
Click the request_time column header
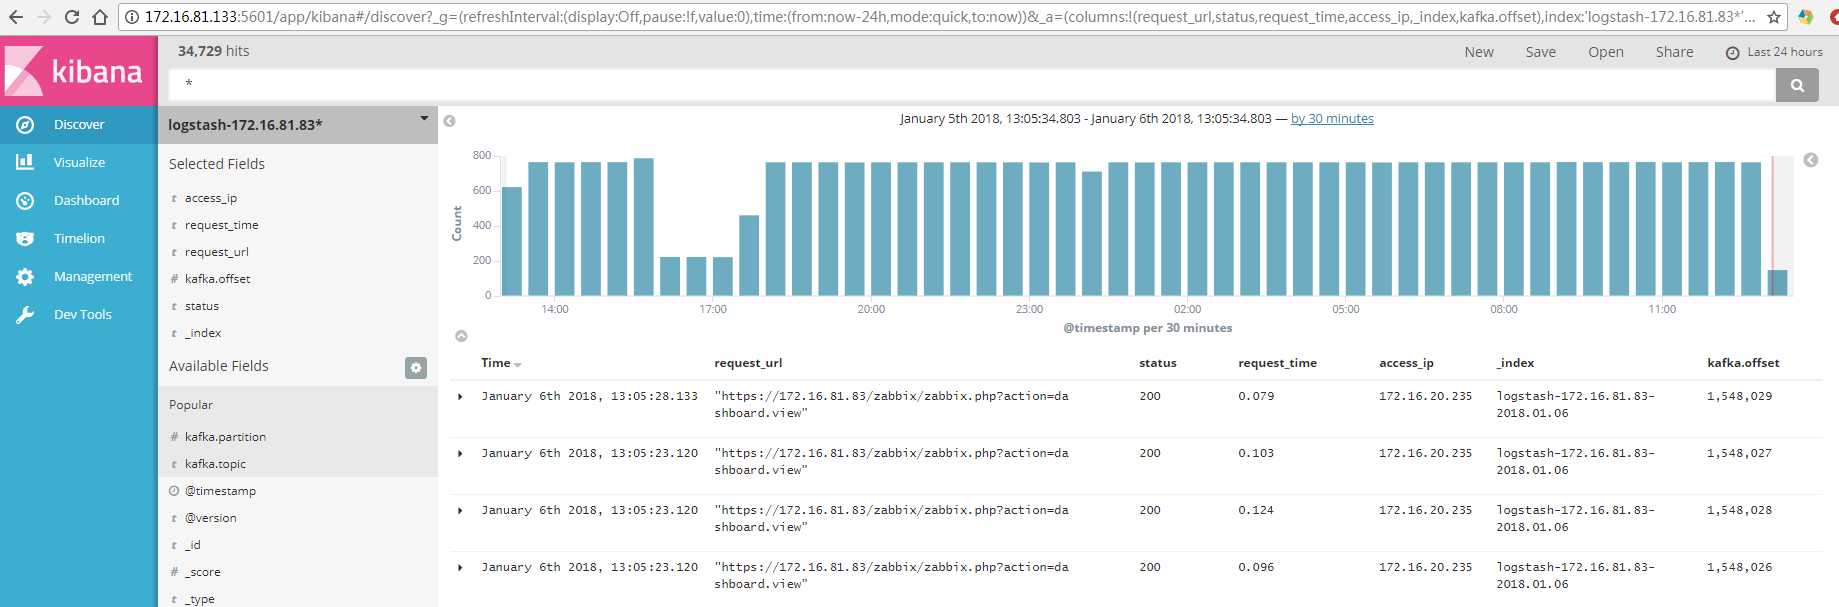coord(1277,363)
